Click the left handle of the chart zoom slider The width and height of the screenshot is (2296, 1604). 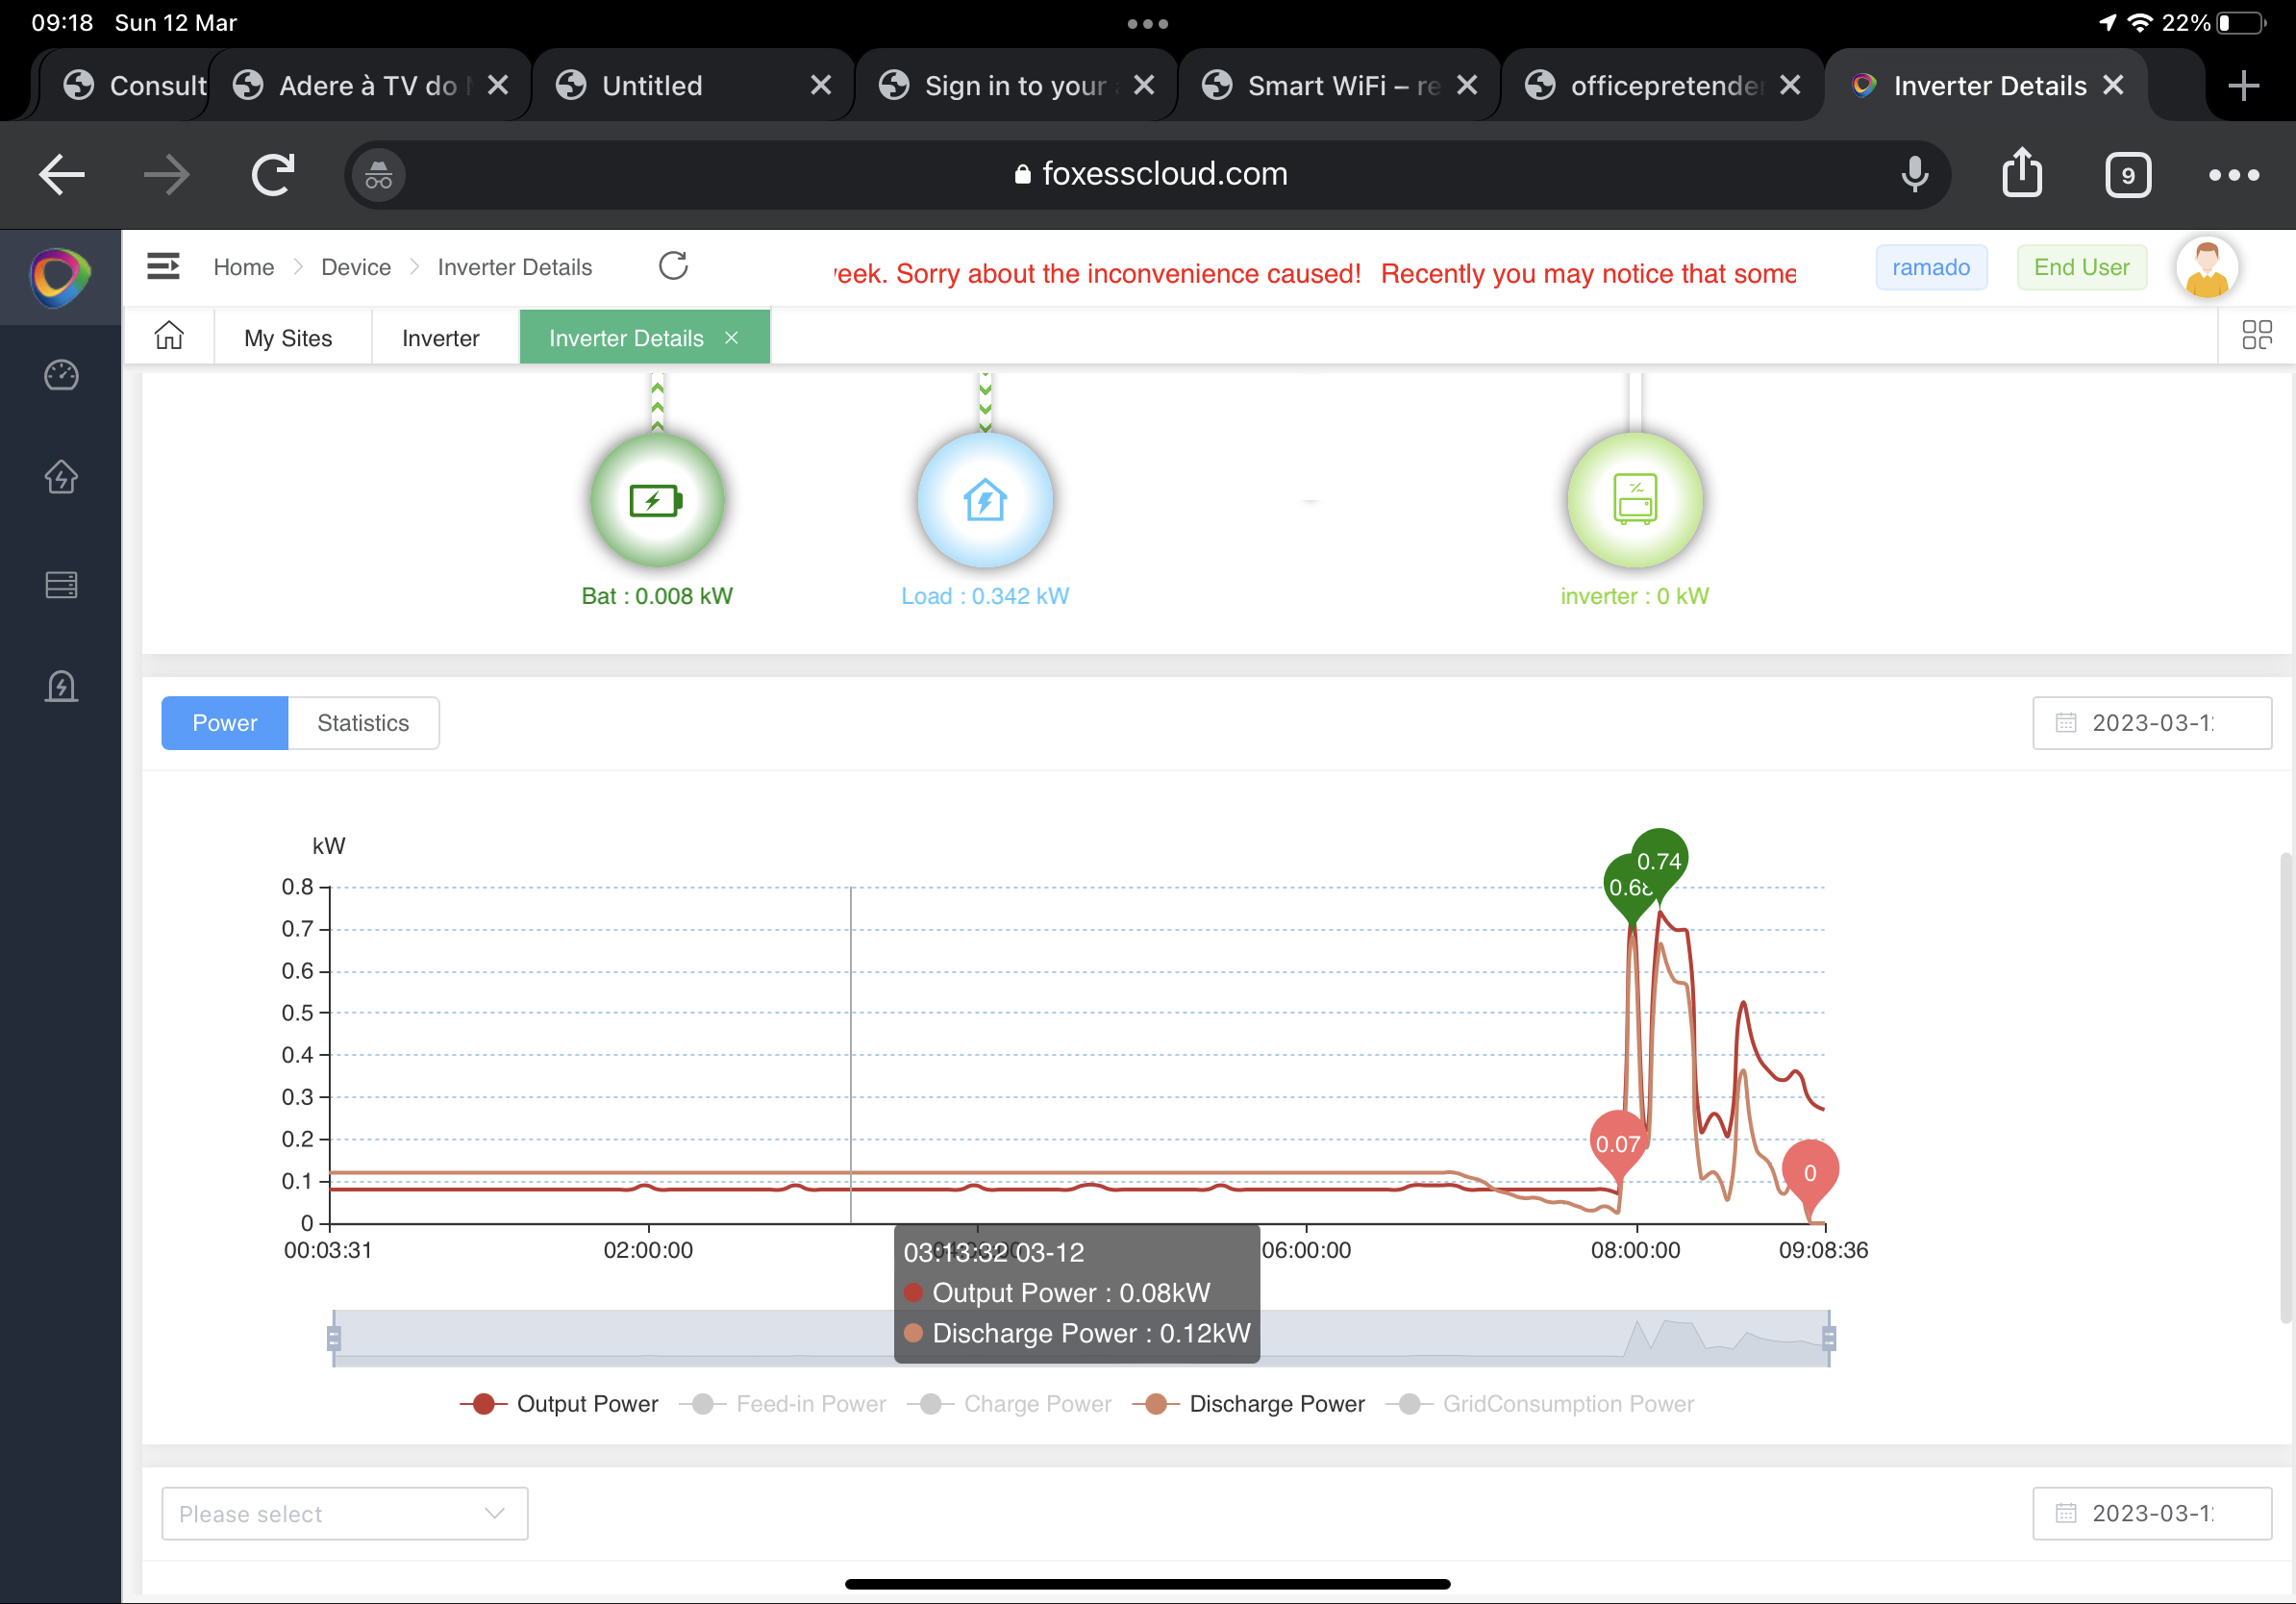click(x=334, y=1337)
